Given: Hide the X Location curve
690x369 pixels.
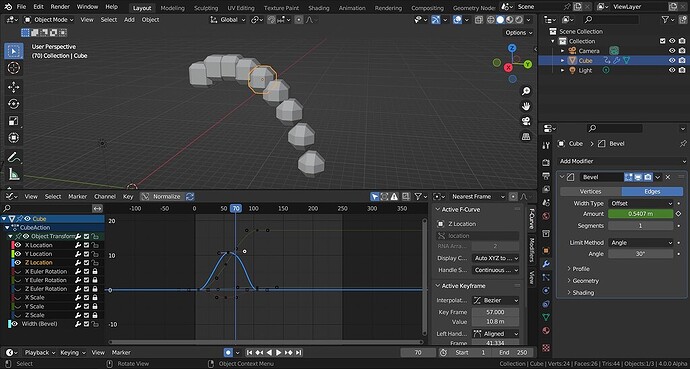Looking at the screenshot, I should point(18,245).
